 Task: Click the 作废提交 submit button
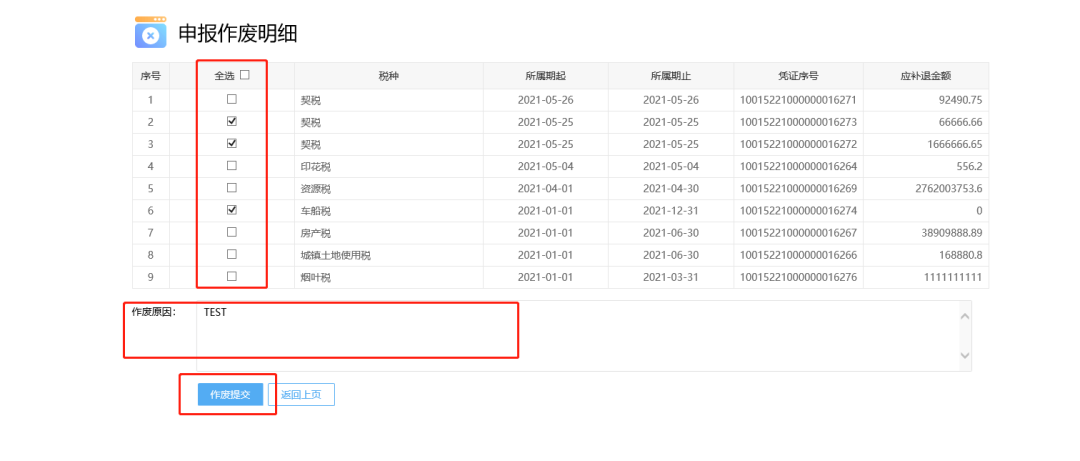230,395
